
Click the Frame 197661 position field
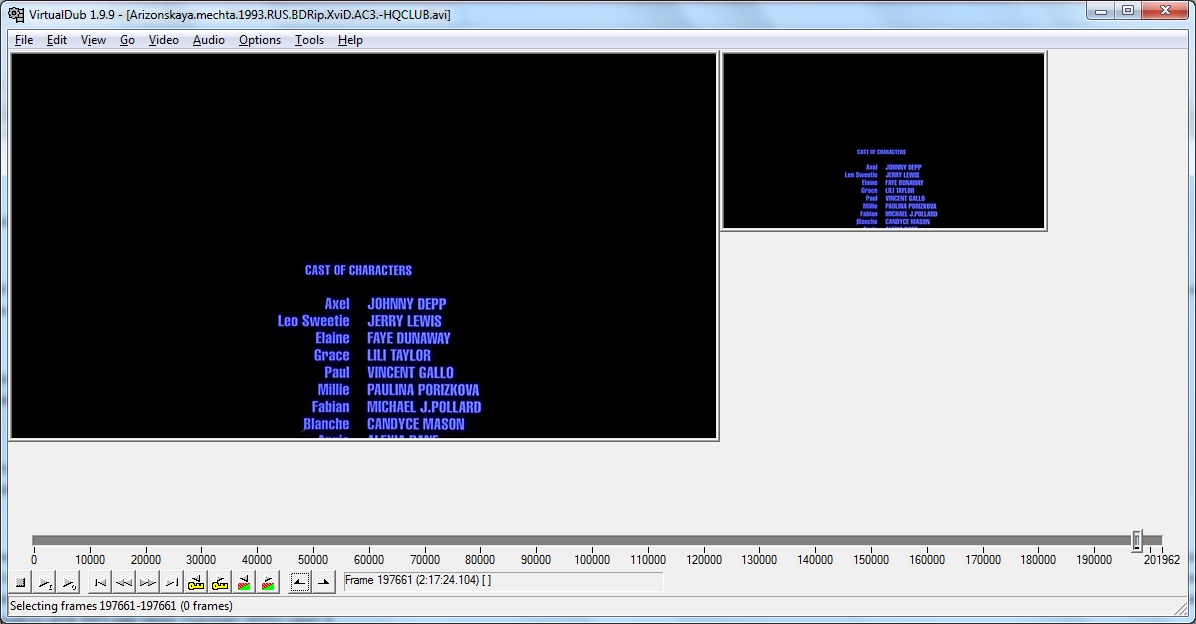(503, 581)
